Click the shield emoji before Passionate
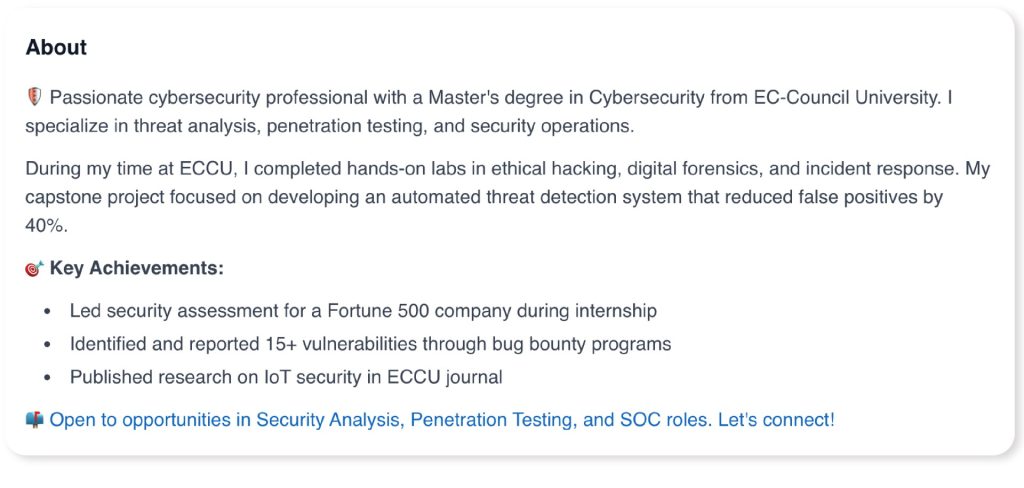Image resolution: width=1024 pixels, height=488 pixels. [x=35, y=97]
